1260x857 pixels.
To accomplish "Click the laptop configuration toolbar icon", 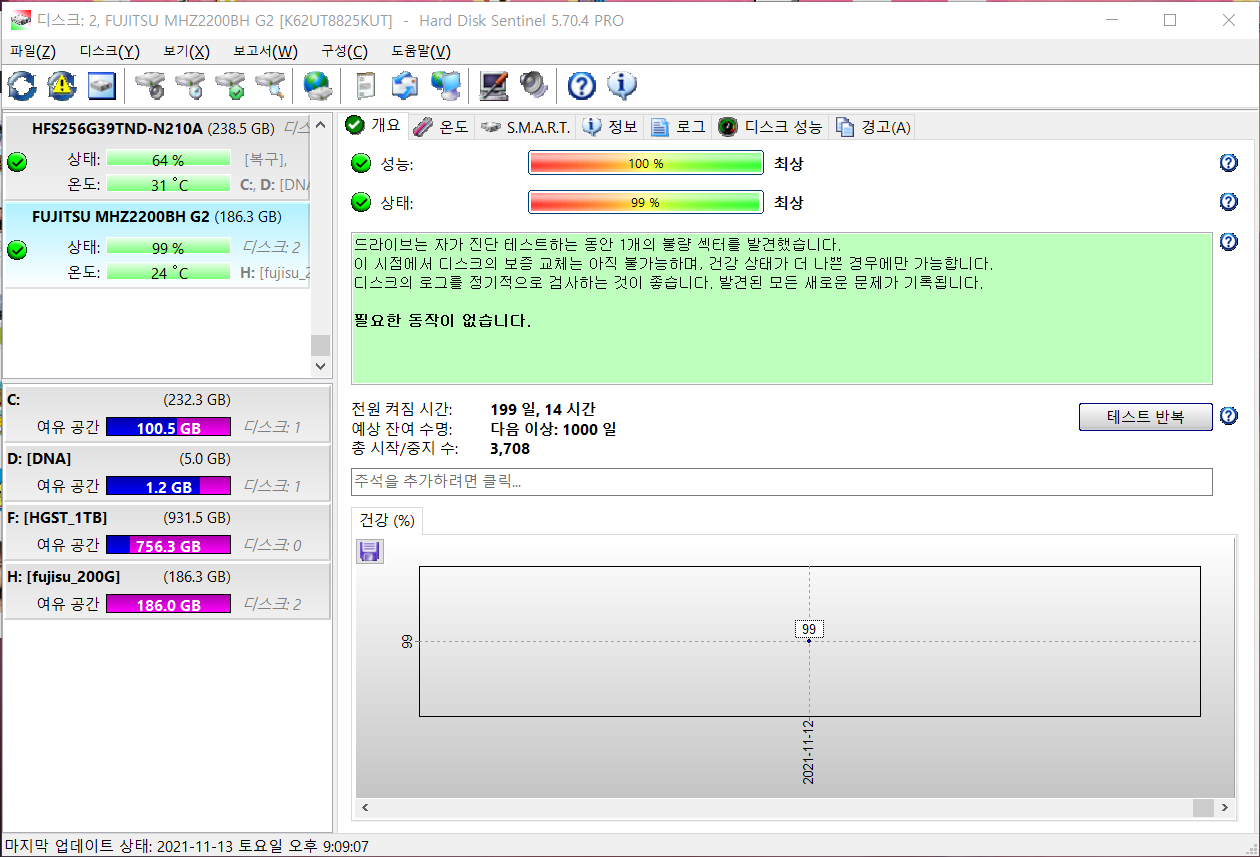I will tap(493, 86).
